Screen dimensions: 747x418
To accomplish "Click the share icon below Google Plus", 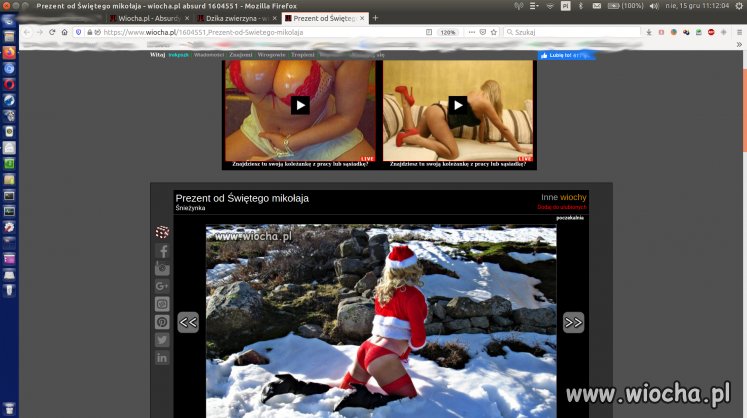I will (162, 304).
